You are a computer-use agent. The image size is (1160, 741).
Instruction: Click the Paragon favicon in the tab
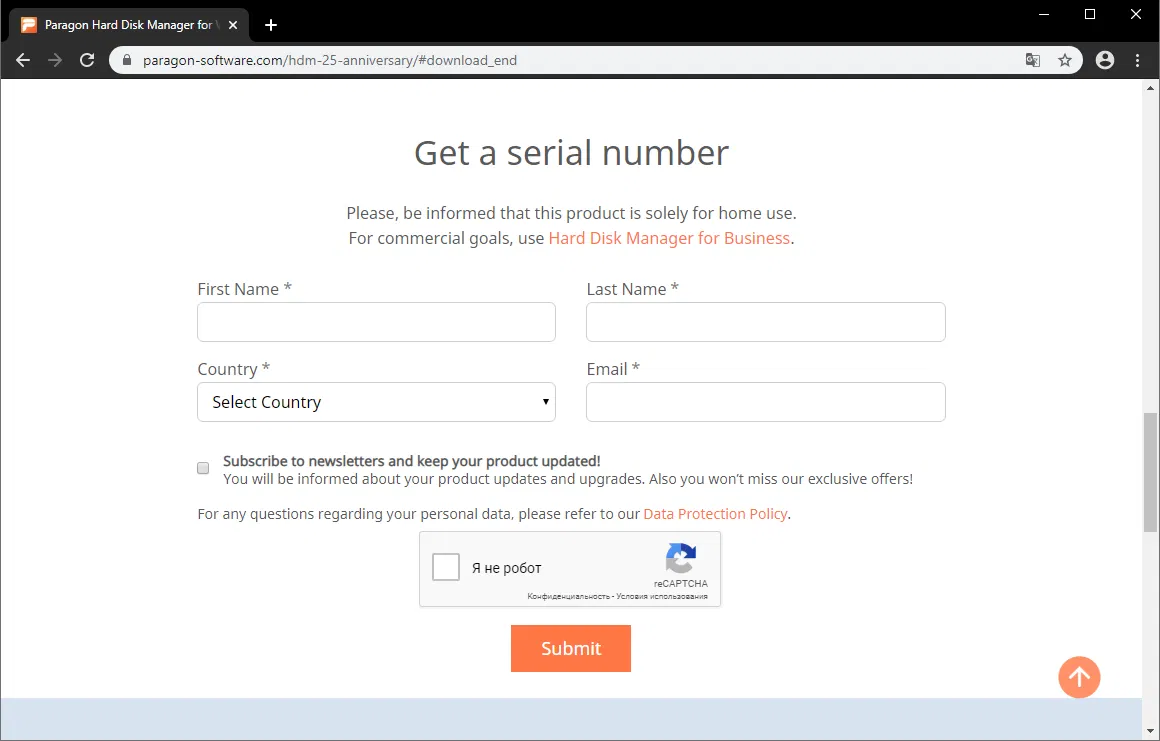tap(29, 25)
